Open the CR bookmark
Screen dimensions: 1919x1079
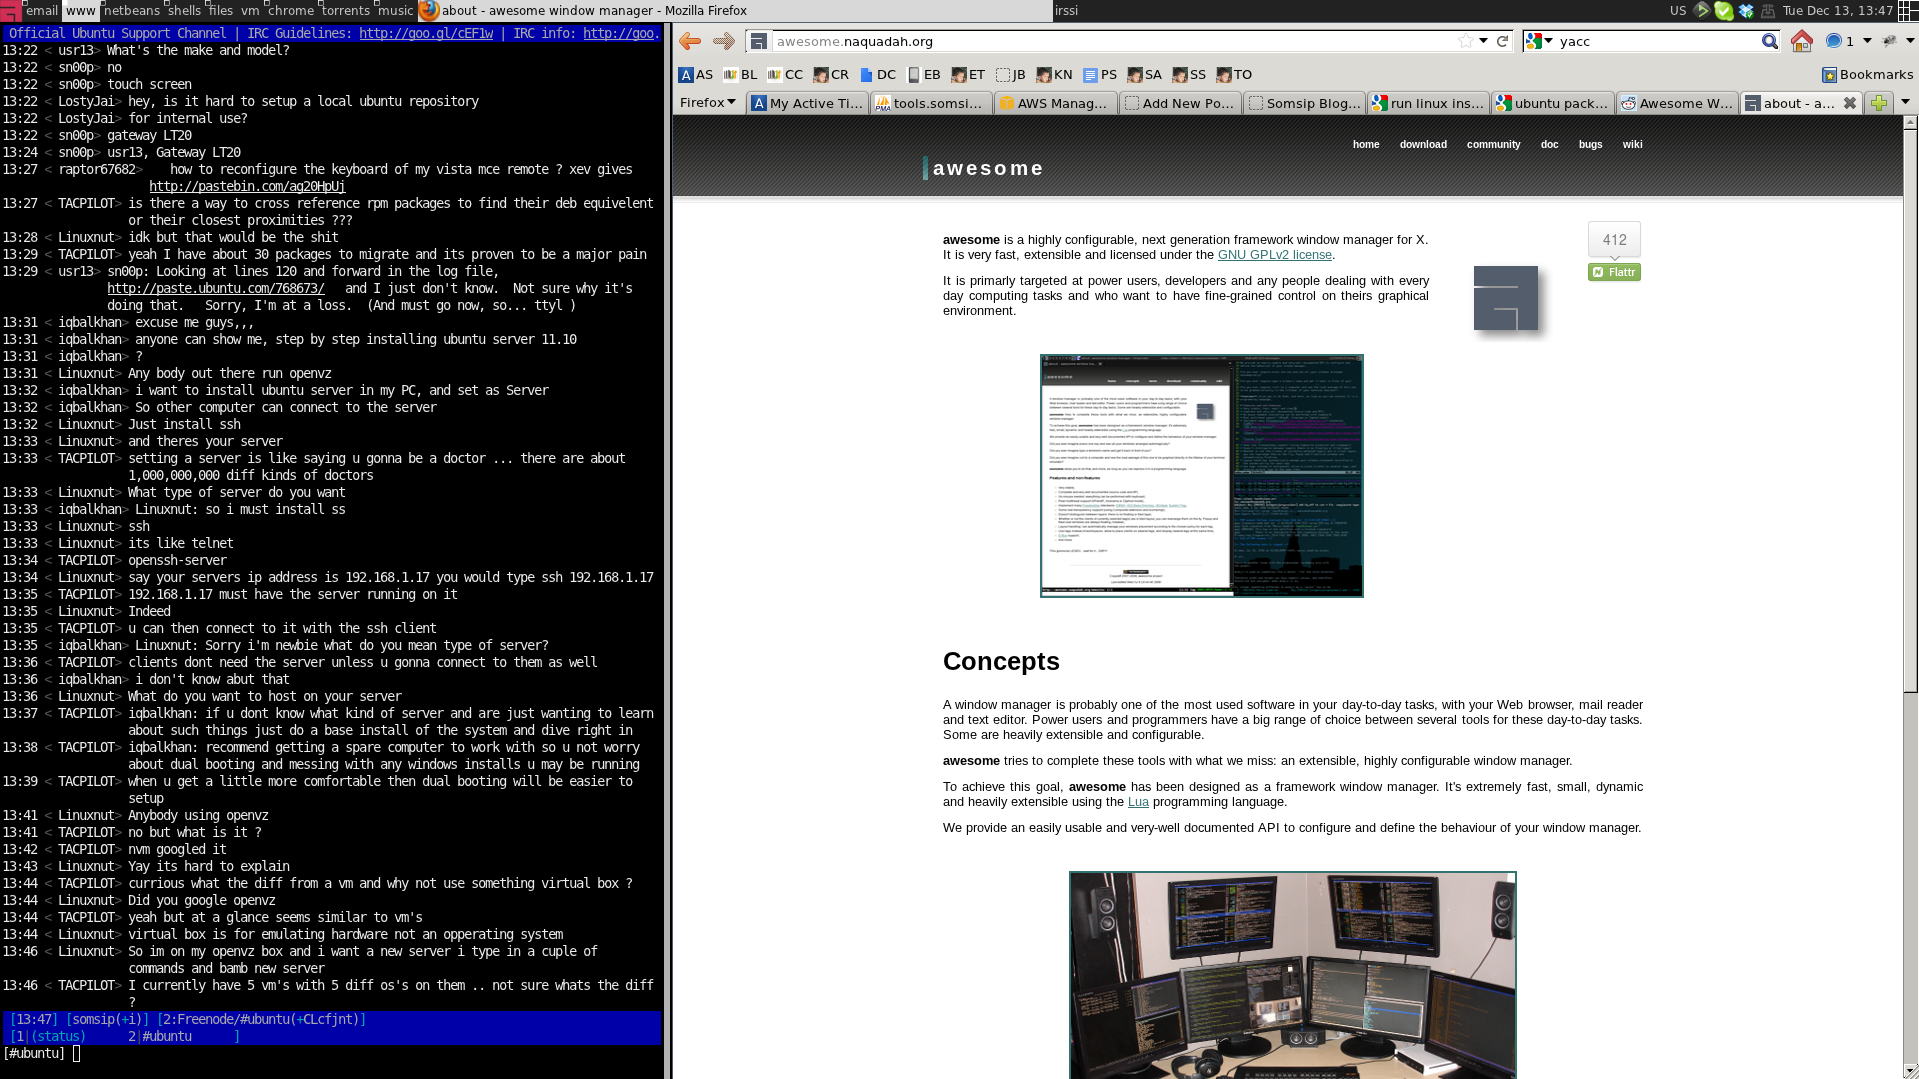pyautogui.click(x=831, y=75)
